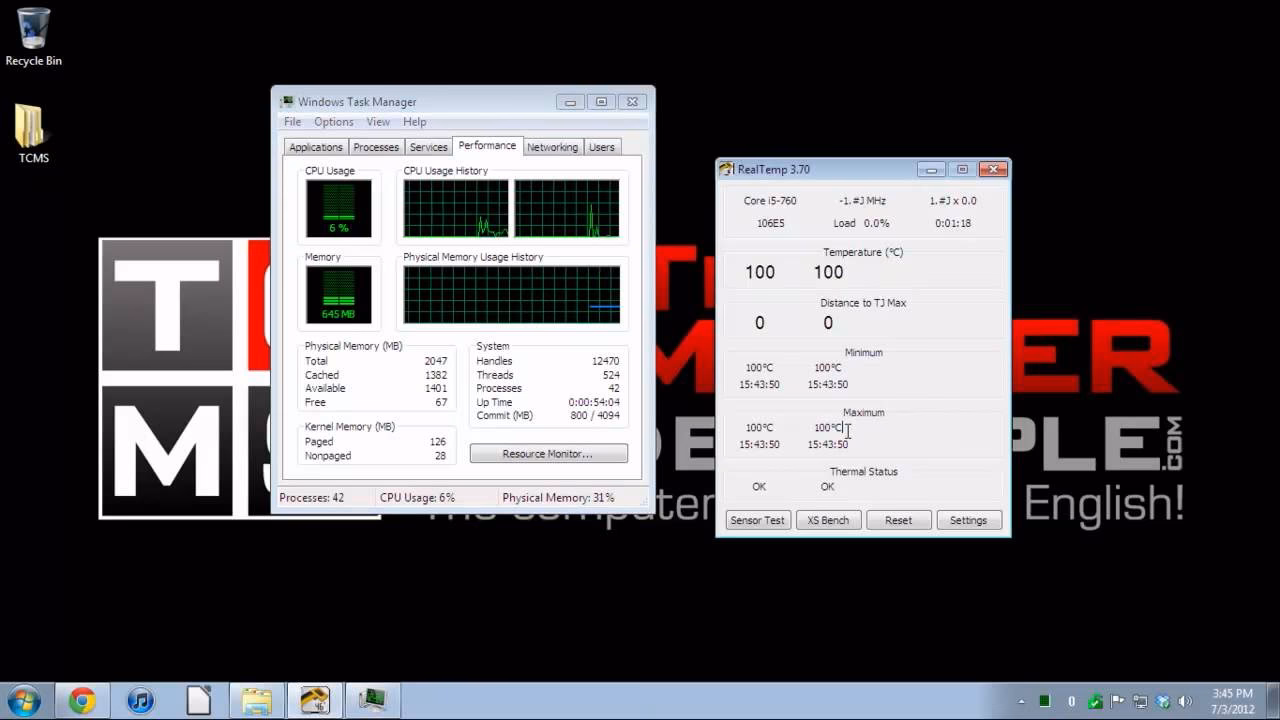Click the Physical Memory Usage History graph
Screen dimensions: 1280x720
coord(512,294)
